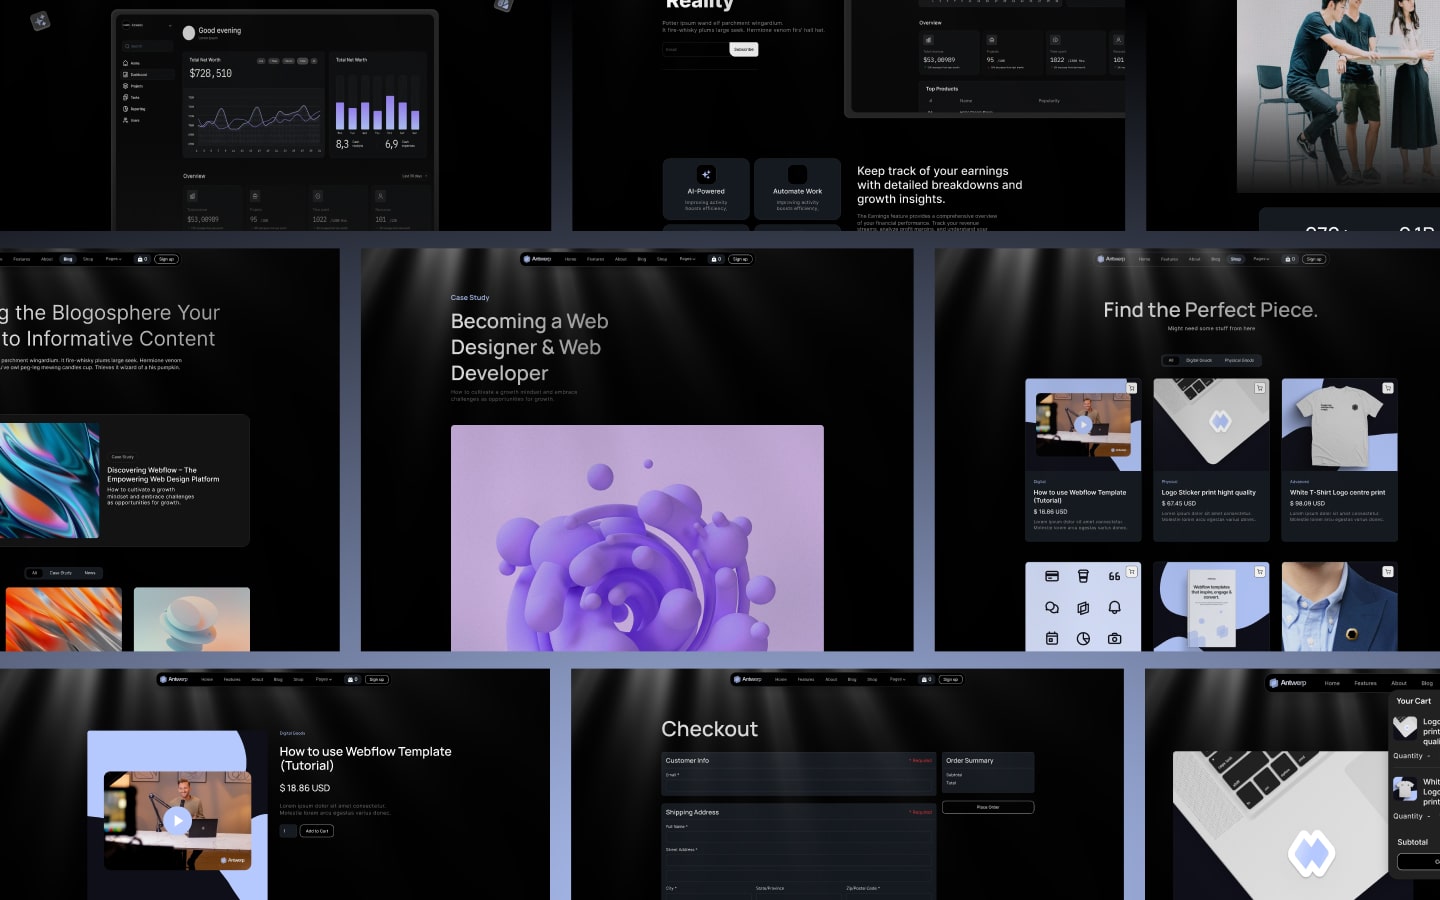Filter blog posts by News
The height and width of the screenshot is (900, 1440).
pyautogui.click(x=90, y=573)
